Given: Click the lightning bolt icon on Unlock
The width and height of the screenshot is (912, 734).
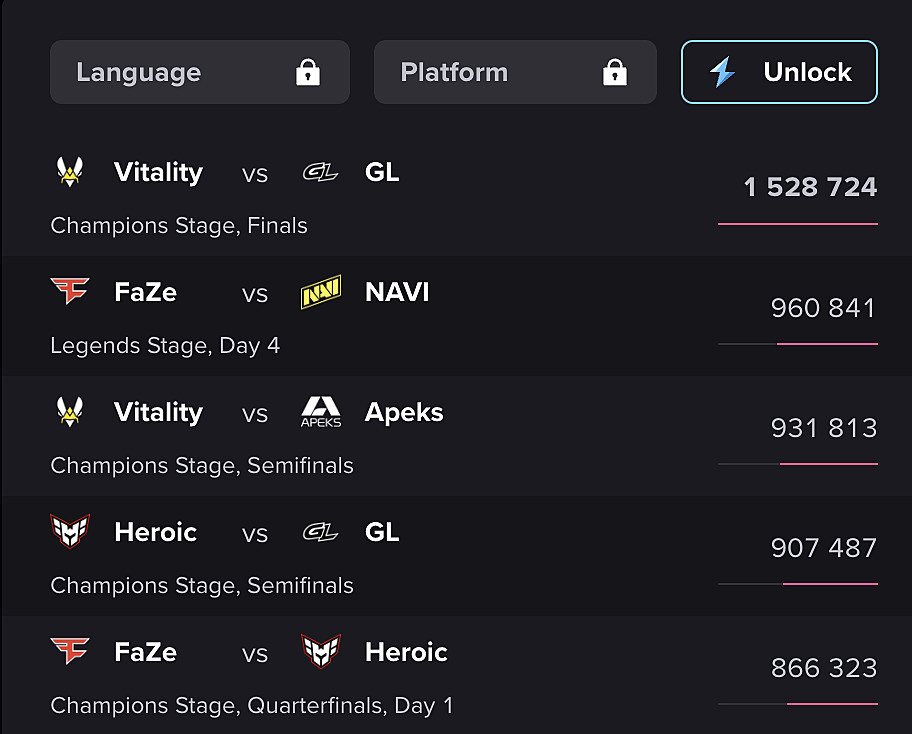Looking at the screenshot, I should point(722,72).
